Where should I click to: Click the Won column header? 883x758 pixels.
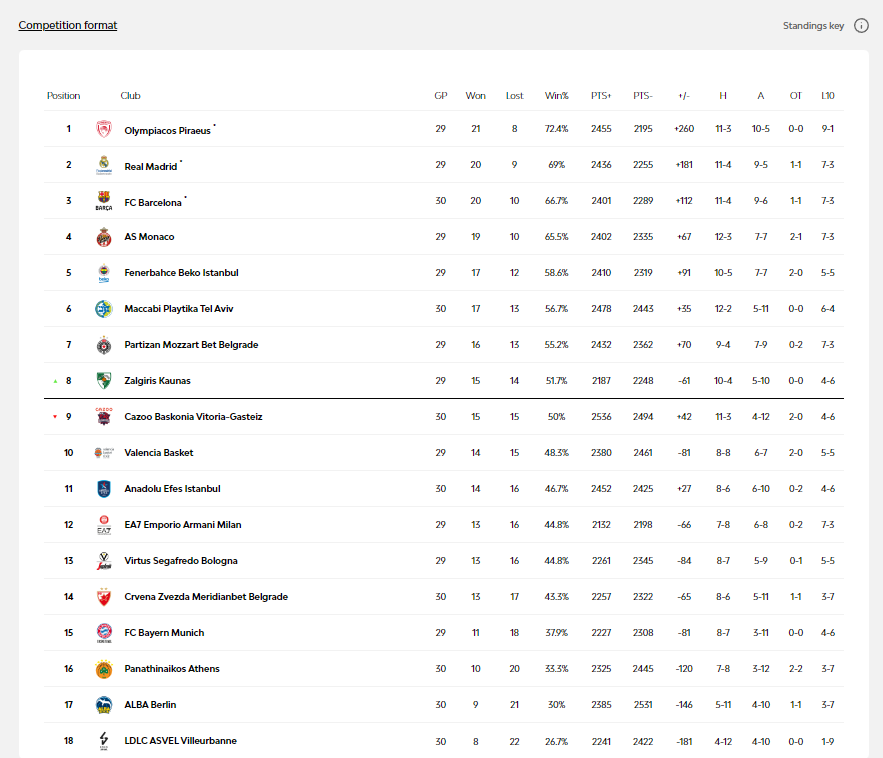(476, 96)
